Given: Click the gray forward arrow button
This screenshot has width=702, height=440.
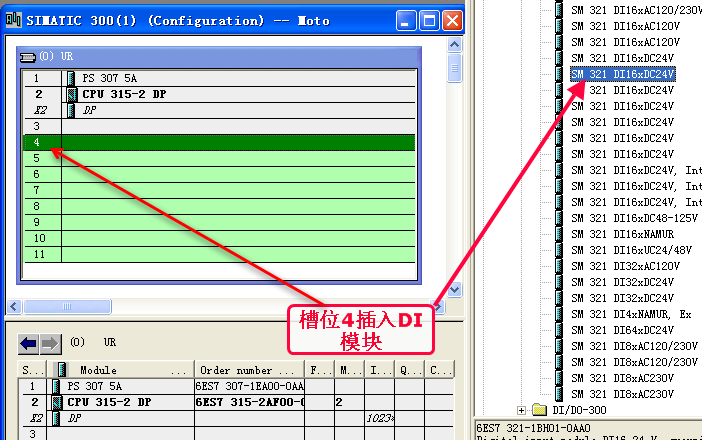Looking at the screenshot, I should pyautogui.click(x=50, y=344).
